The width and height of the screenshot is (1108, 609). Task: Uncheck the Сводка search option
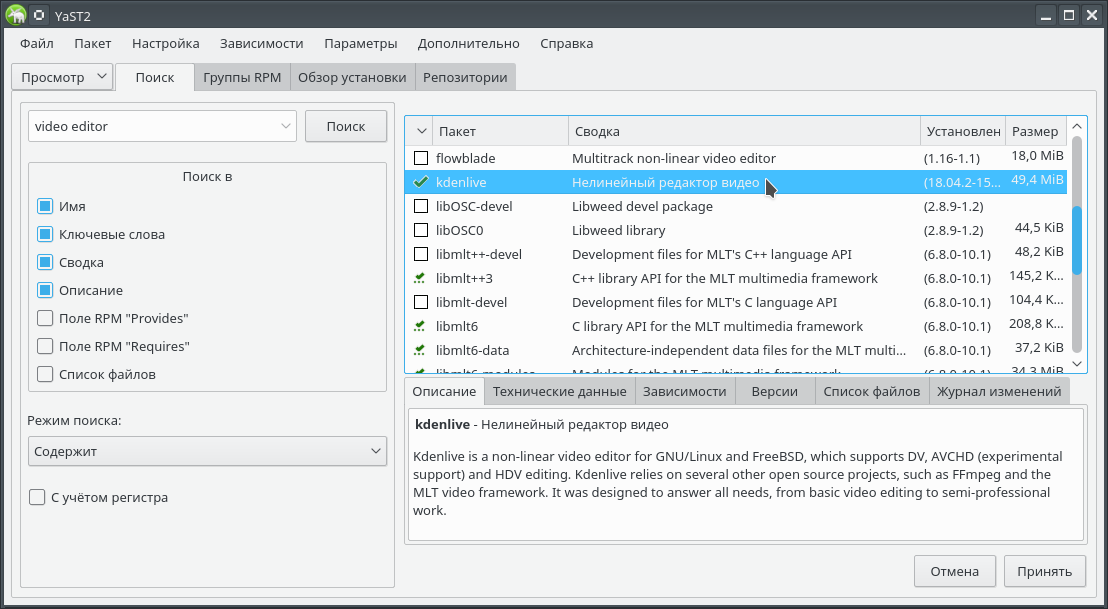(45, 262)
